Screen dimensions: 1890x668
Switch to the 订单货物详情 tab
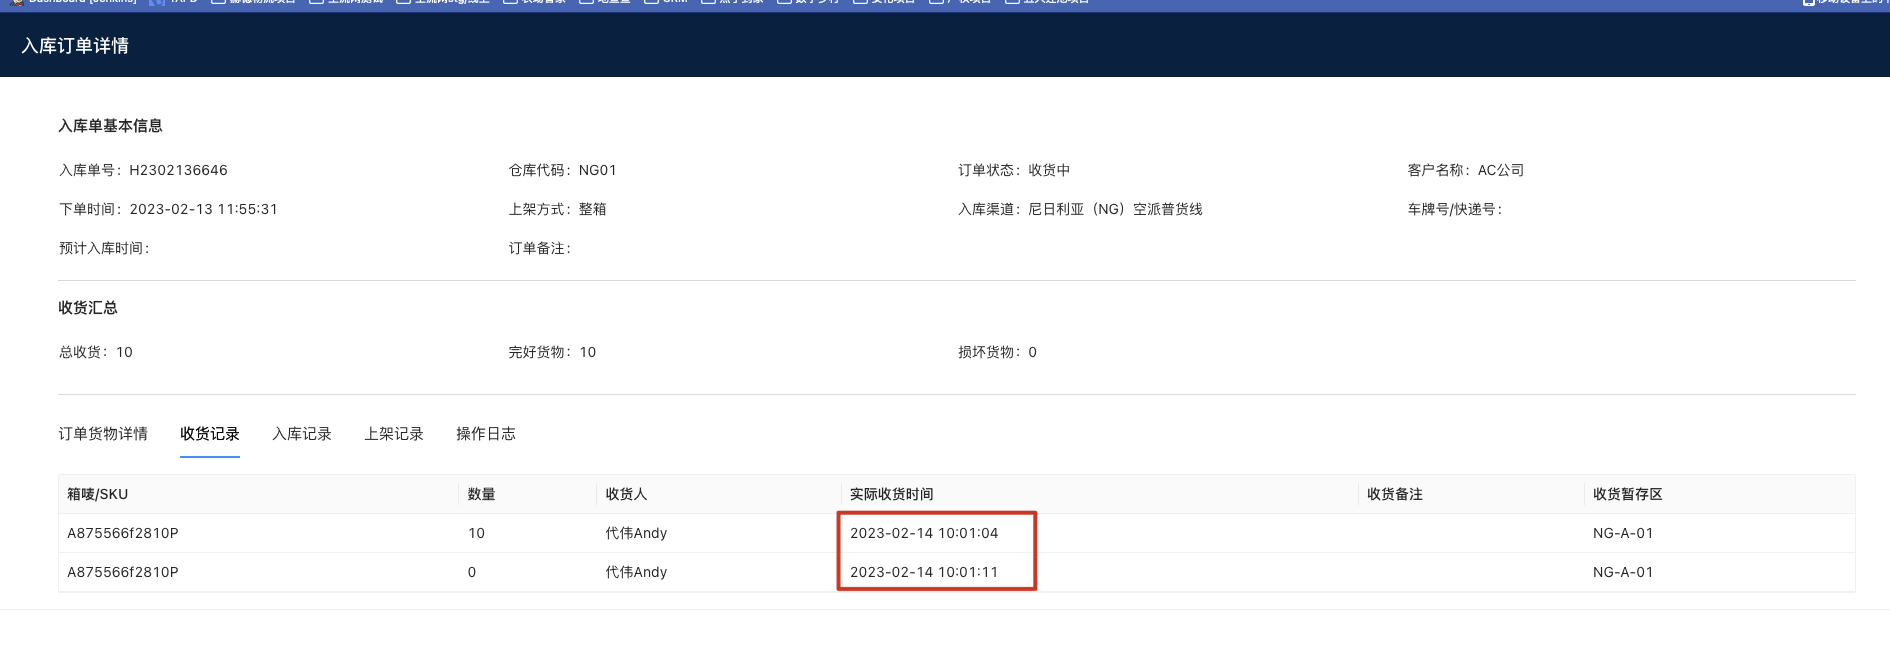point(103,434)
